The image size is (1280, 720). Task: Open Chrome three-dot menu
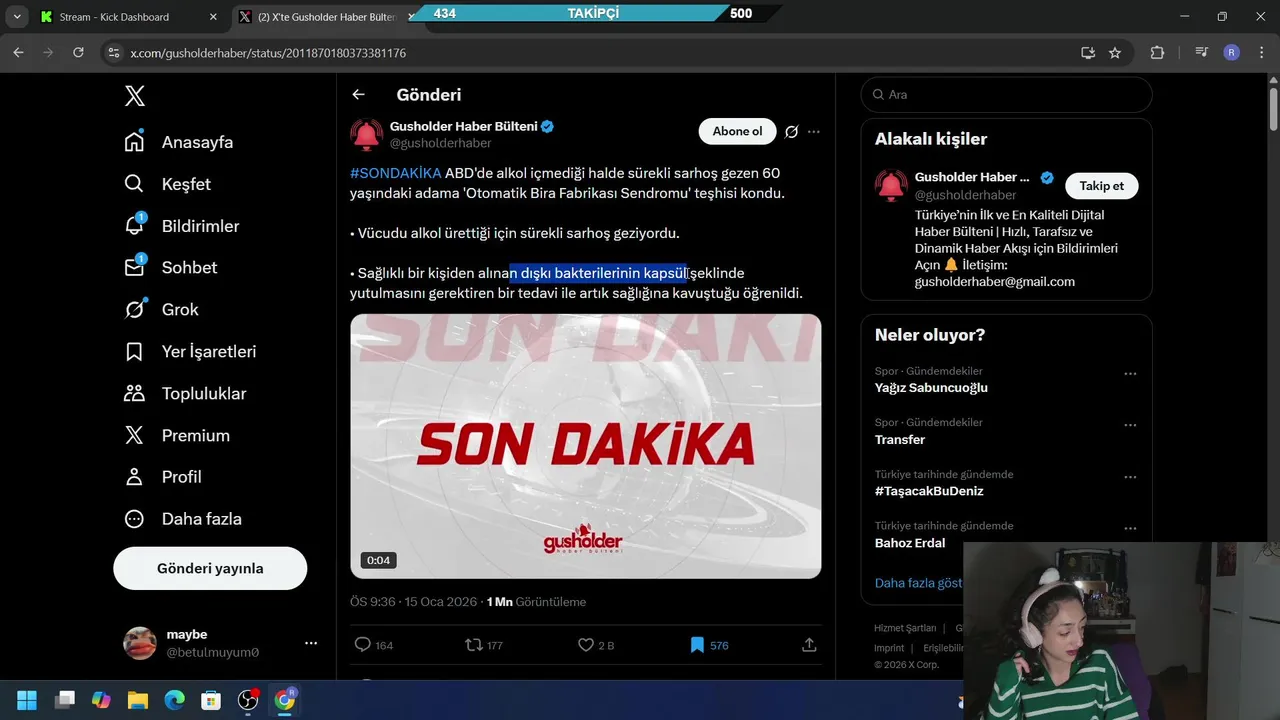coord(1261,53)
